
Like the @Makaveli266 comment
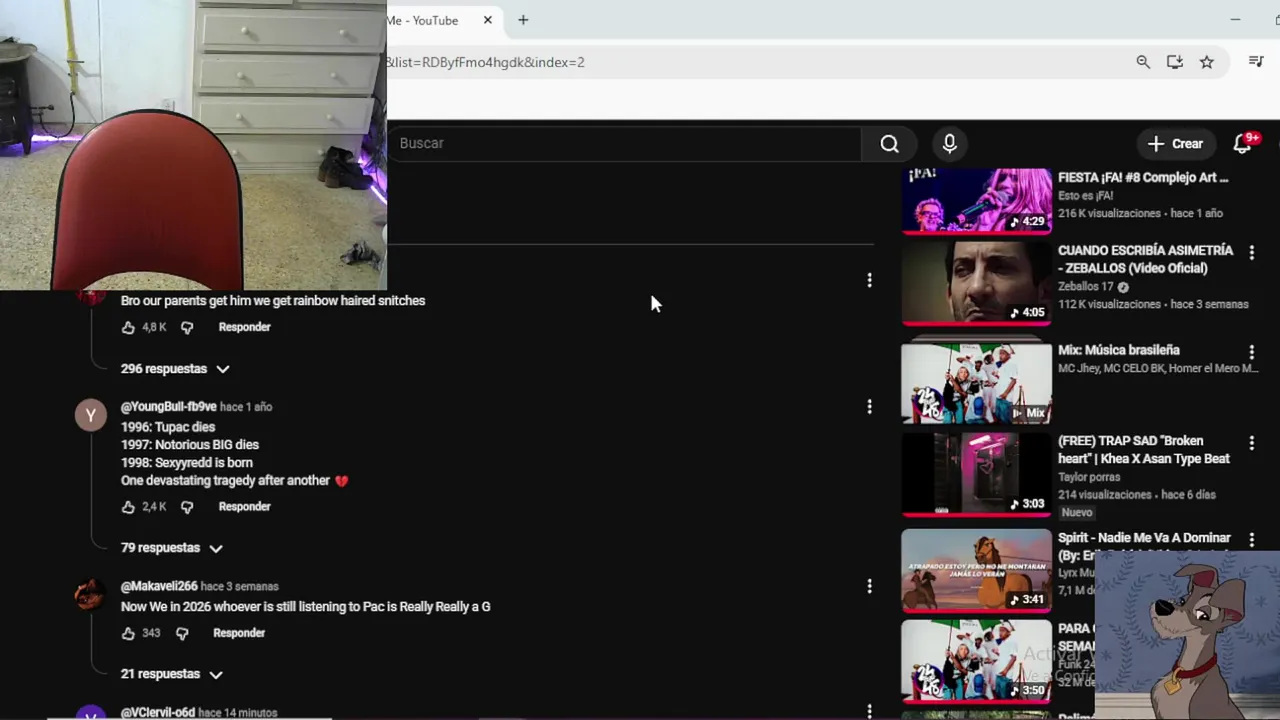pyautogui.click(x=128, y=633)
